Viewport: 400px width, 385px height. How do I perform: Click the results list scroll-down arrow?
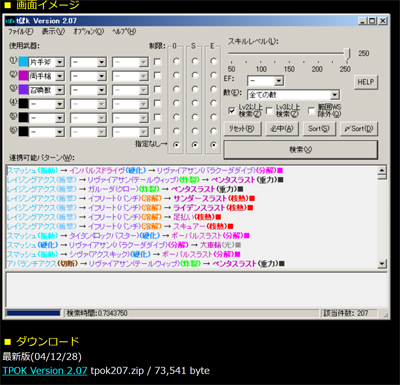[x=382, y=264]
